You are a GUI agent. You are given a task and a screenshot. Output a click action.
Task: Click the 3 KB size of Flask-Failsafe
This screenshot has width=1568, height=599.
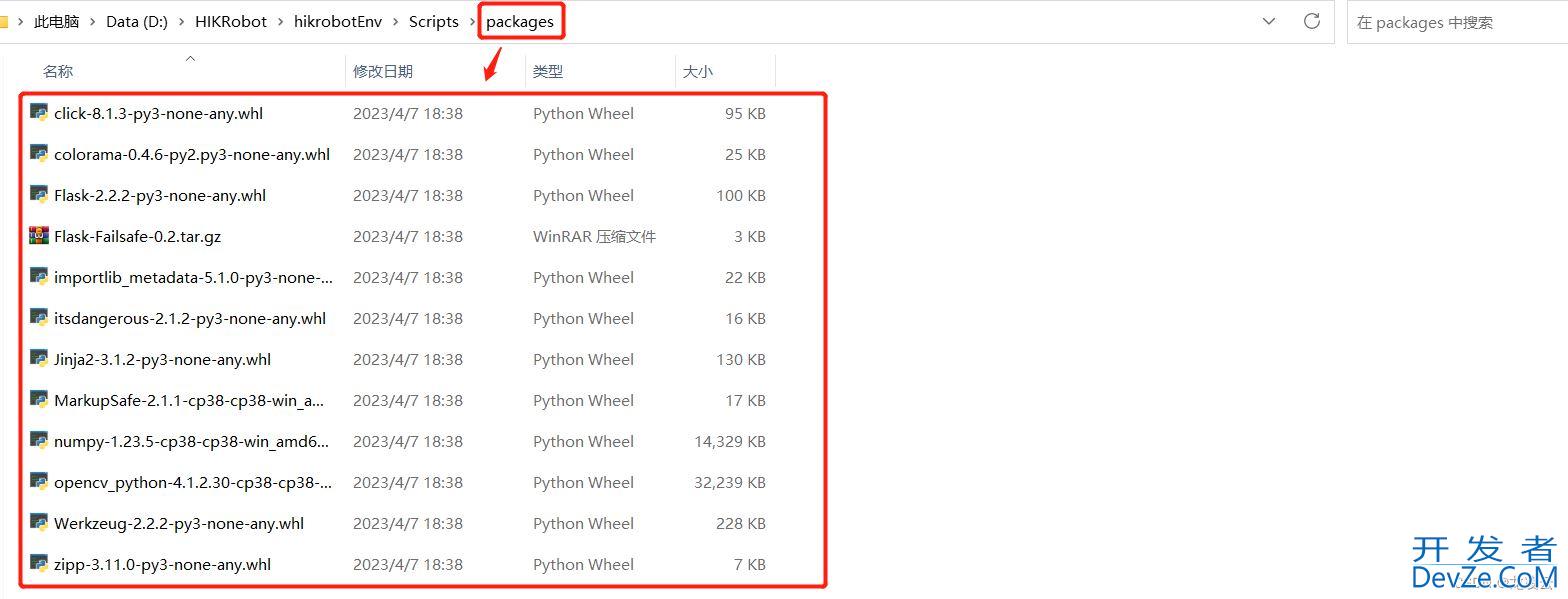coord(750,236)
